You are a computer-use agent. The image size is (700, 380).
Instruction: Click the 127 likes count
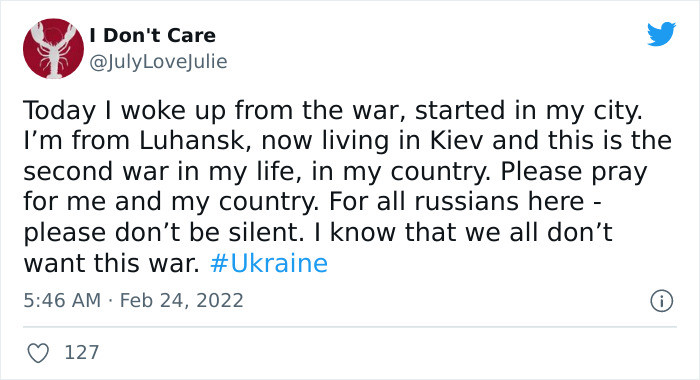click(82, 352)
